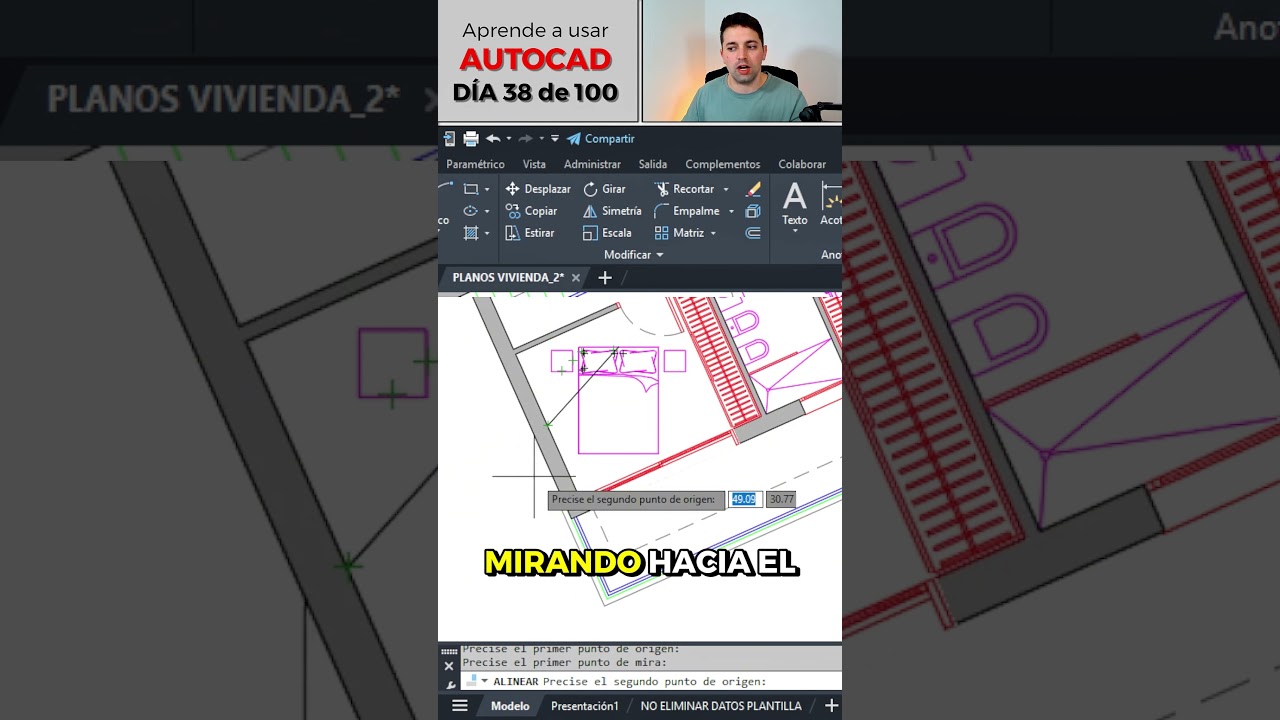The image size is (1280, 720).
Task: Select the Girar rotate tool
Action: pos(605,189)
